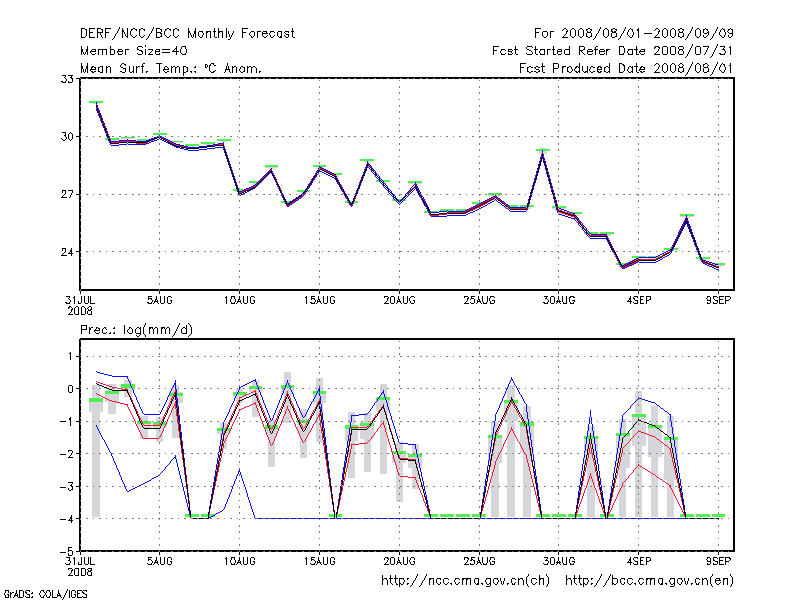
Task: Click the -5 value on precipitation axis
Action: [x=67, y=551]
